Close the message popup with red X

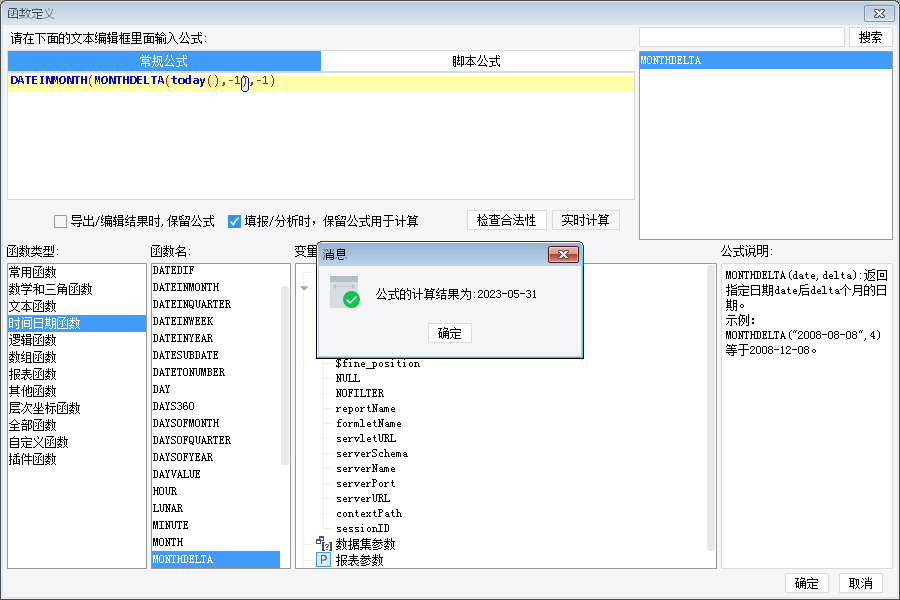[x=563, y=254]
